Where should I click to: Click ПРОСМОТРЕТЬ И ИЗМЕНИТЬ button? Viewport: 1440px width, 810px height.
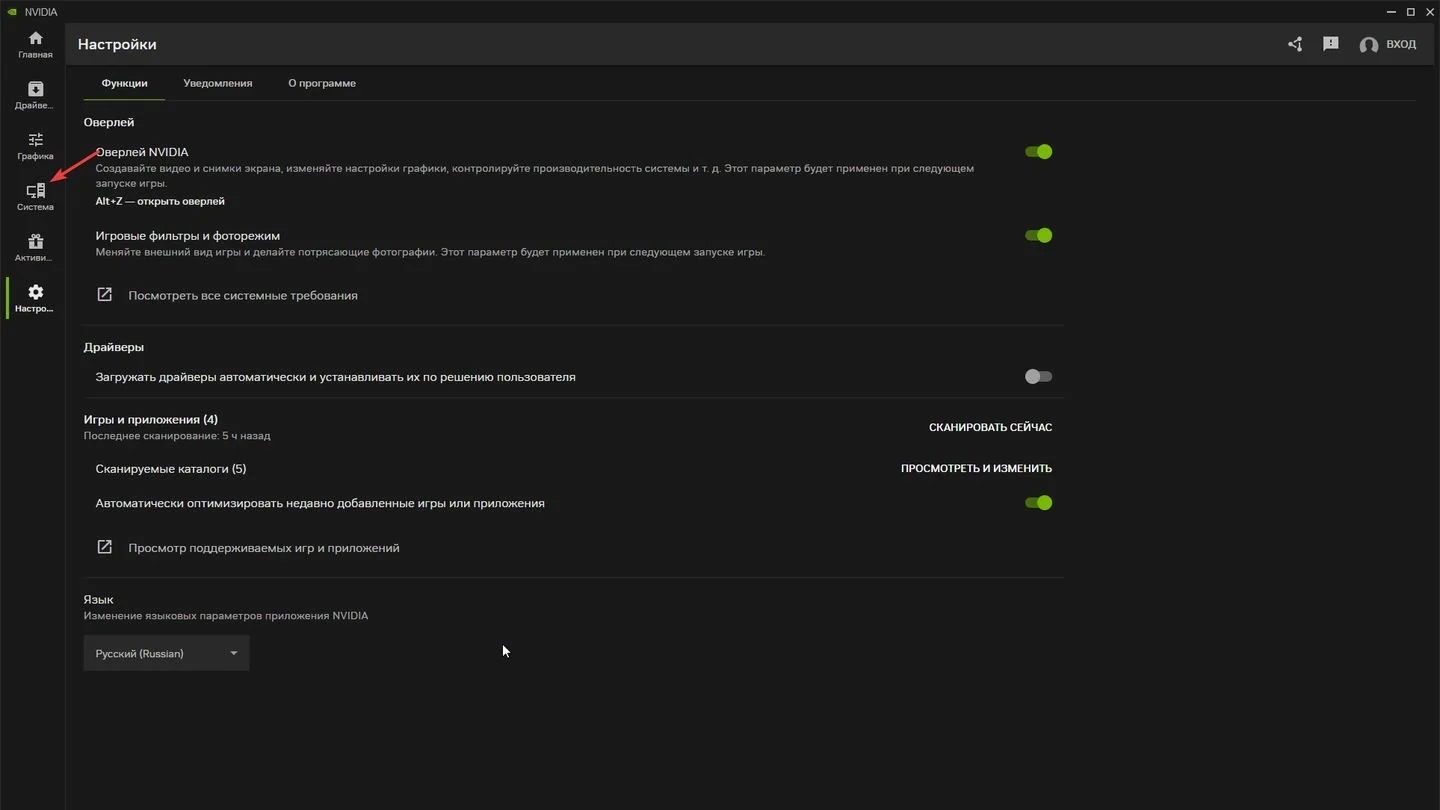click(976, 468)
